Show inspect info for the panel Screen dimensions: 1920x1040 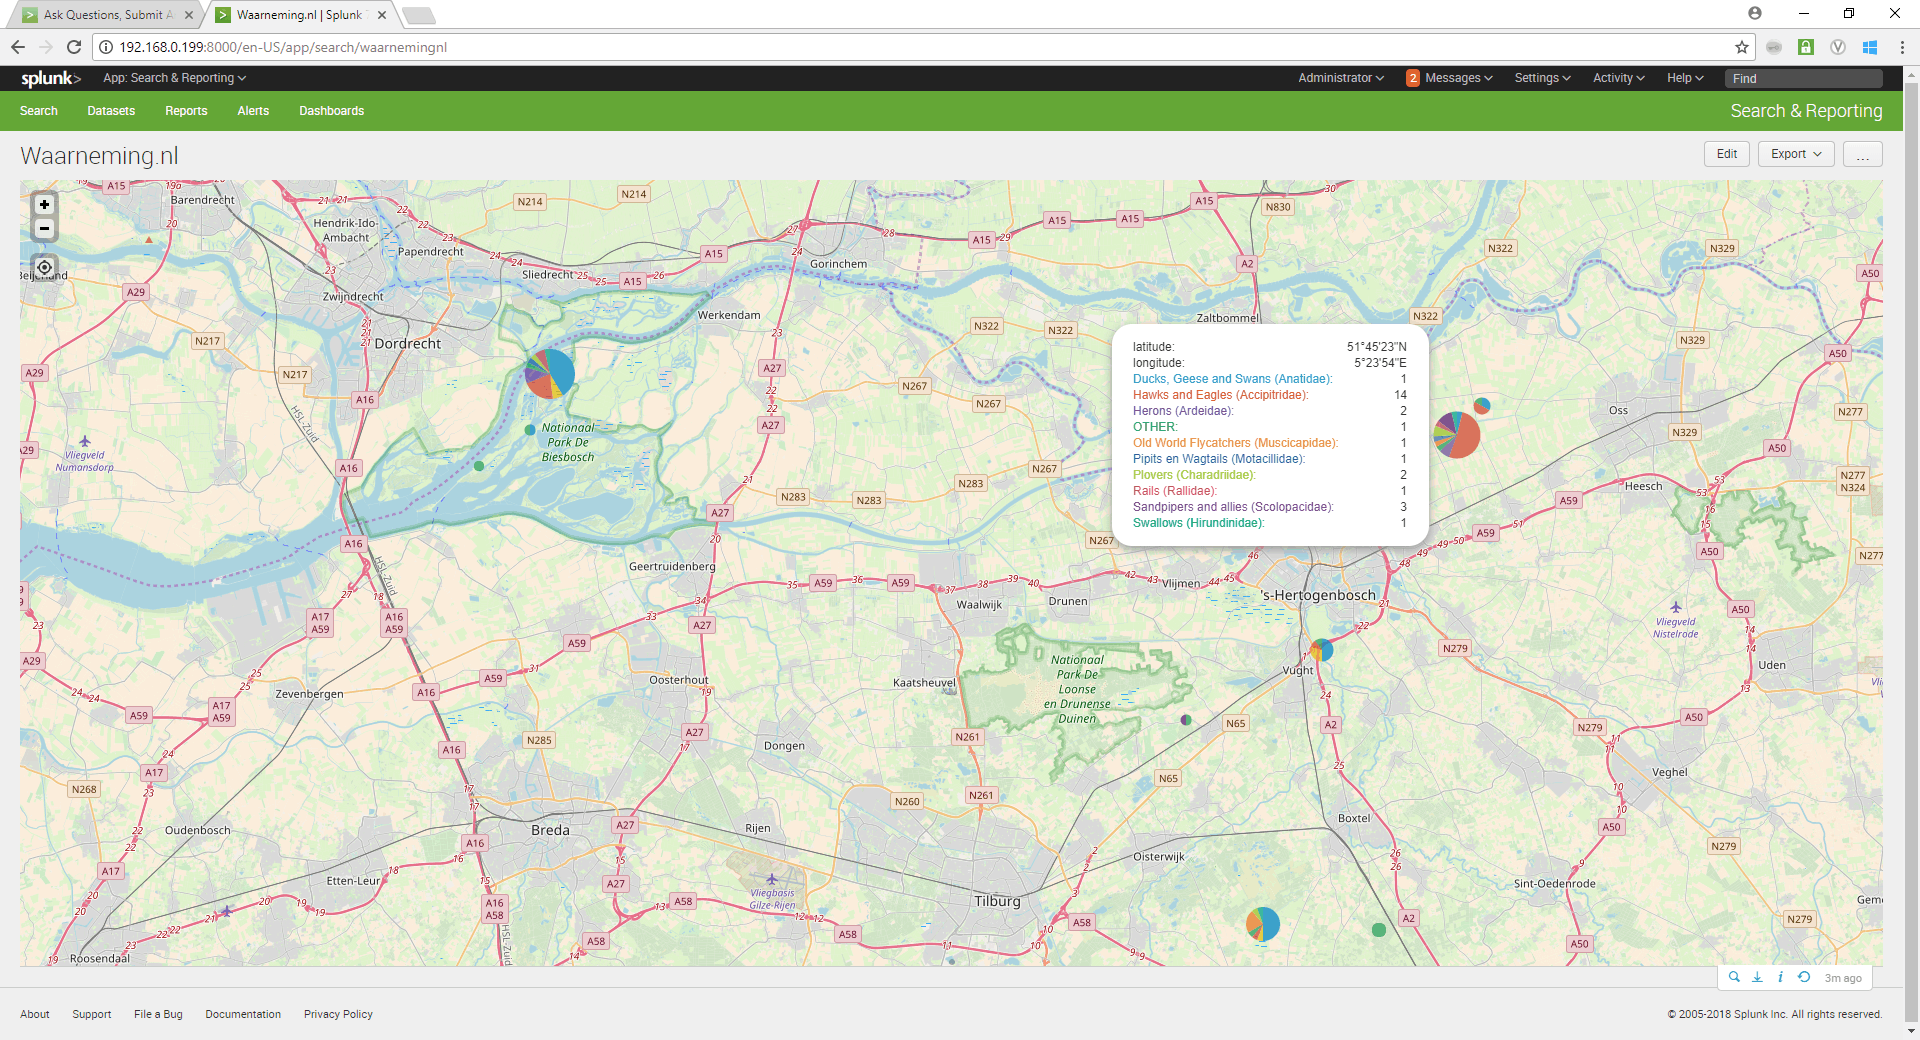point(1780,977)
